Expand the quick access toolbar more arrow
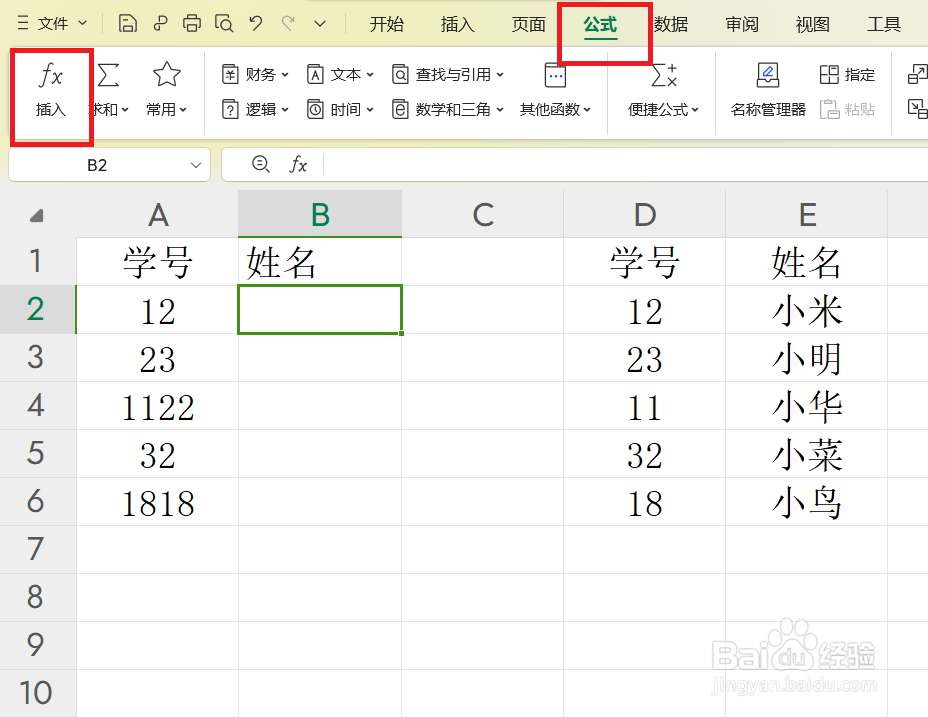This screenshot has height=717, width=928. [320, 24]
